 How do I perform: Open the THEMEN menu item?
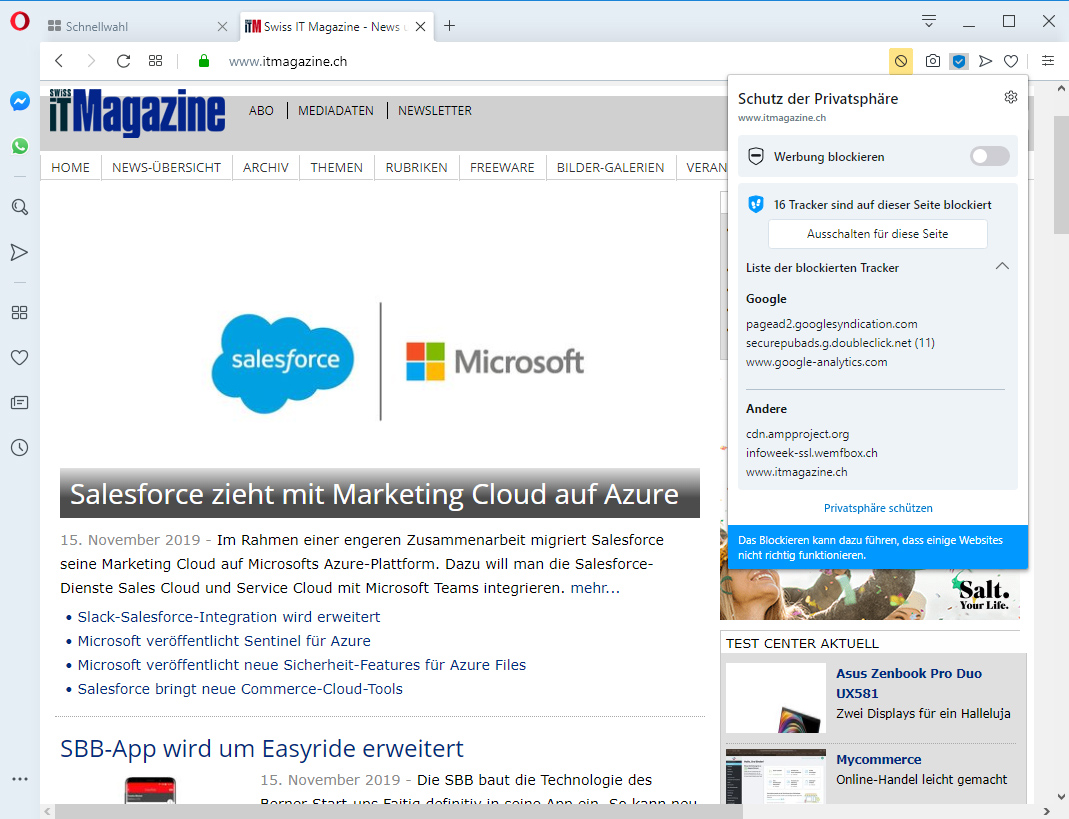pos(337,167)
